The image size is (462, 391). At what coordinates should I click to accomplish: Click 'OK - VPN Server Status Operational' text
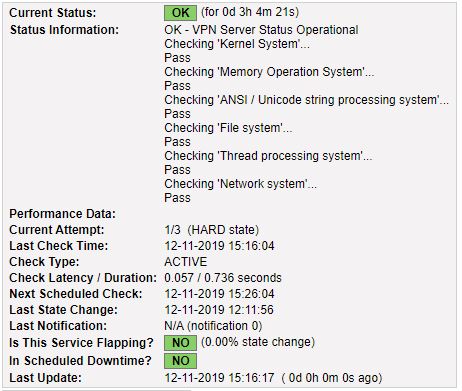point(261,30)
